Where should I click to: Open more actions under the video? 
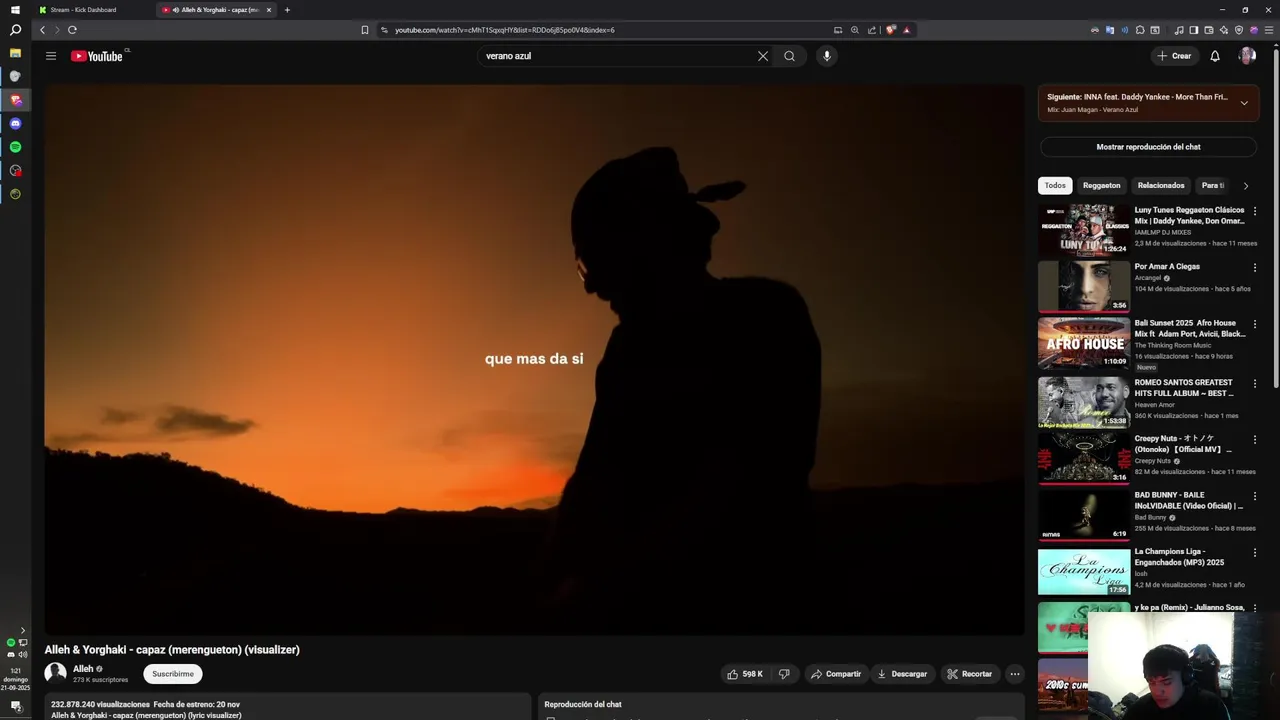tap(1015, 674)
